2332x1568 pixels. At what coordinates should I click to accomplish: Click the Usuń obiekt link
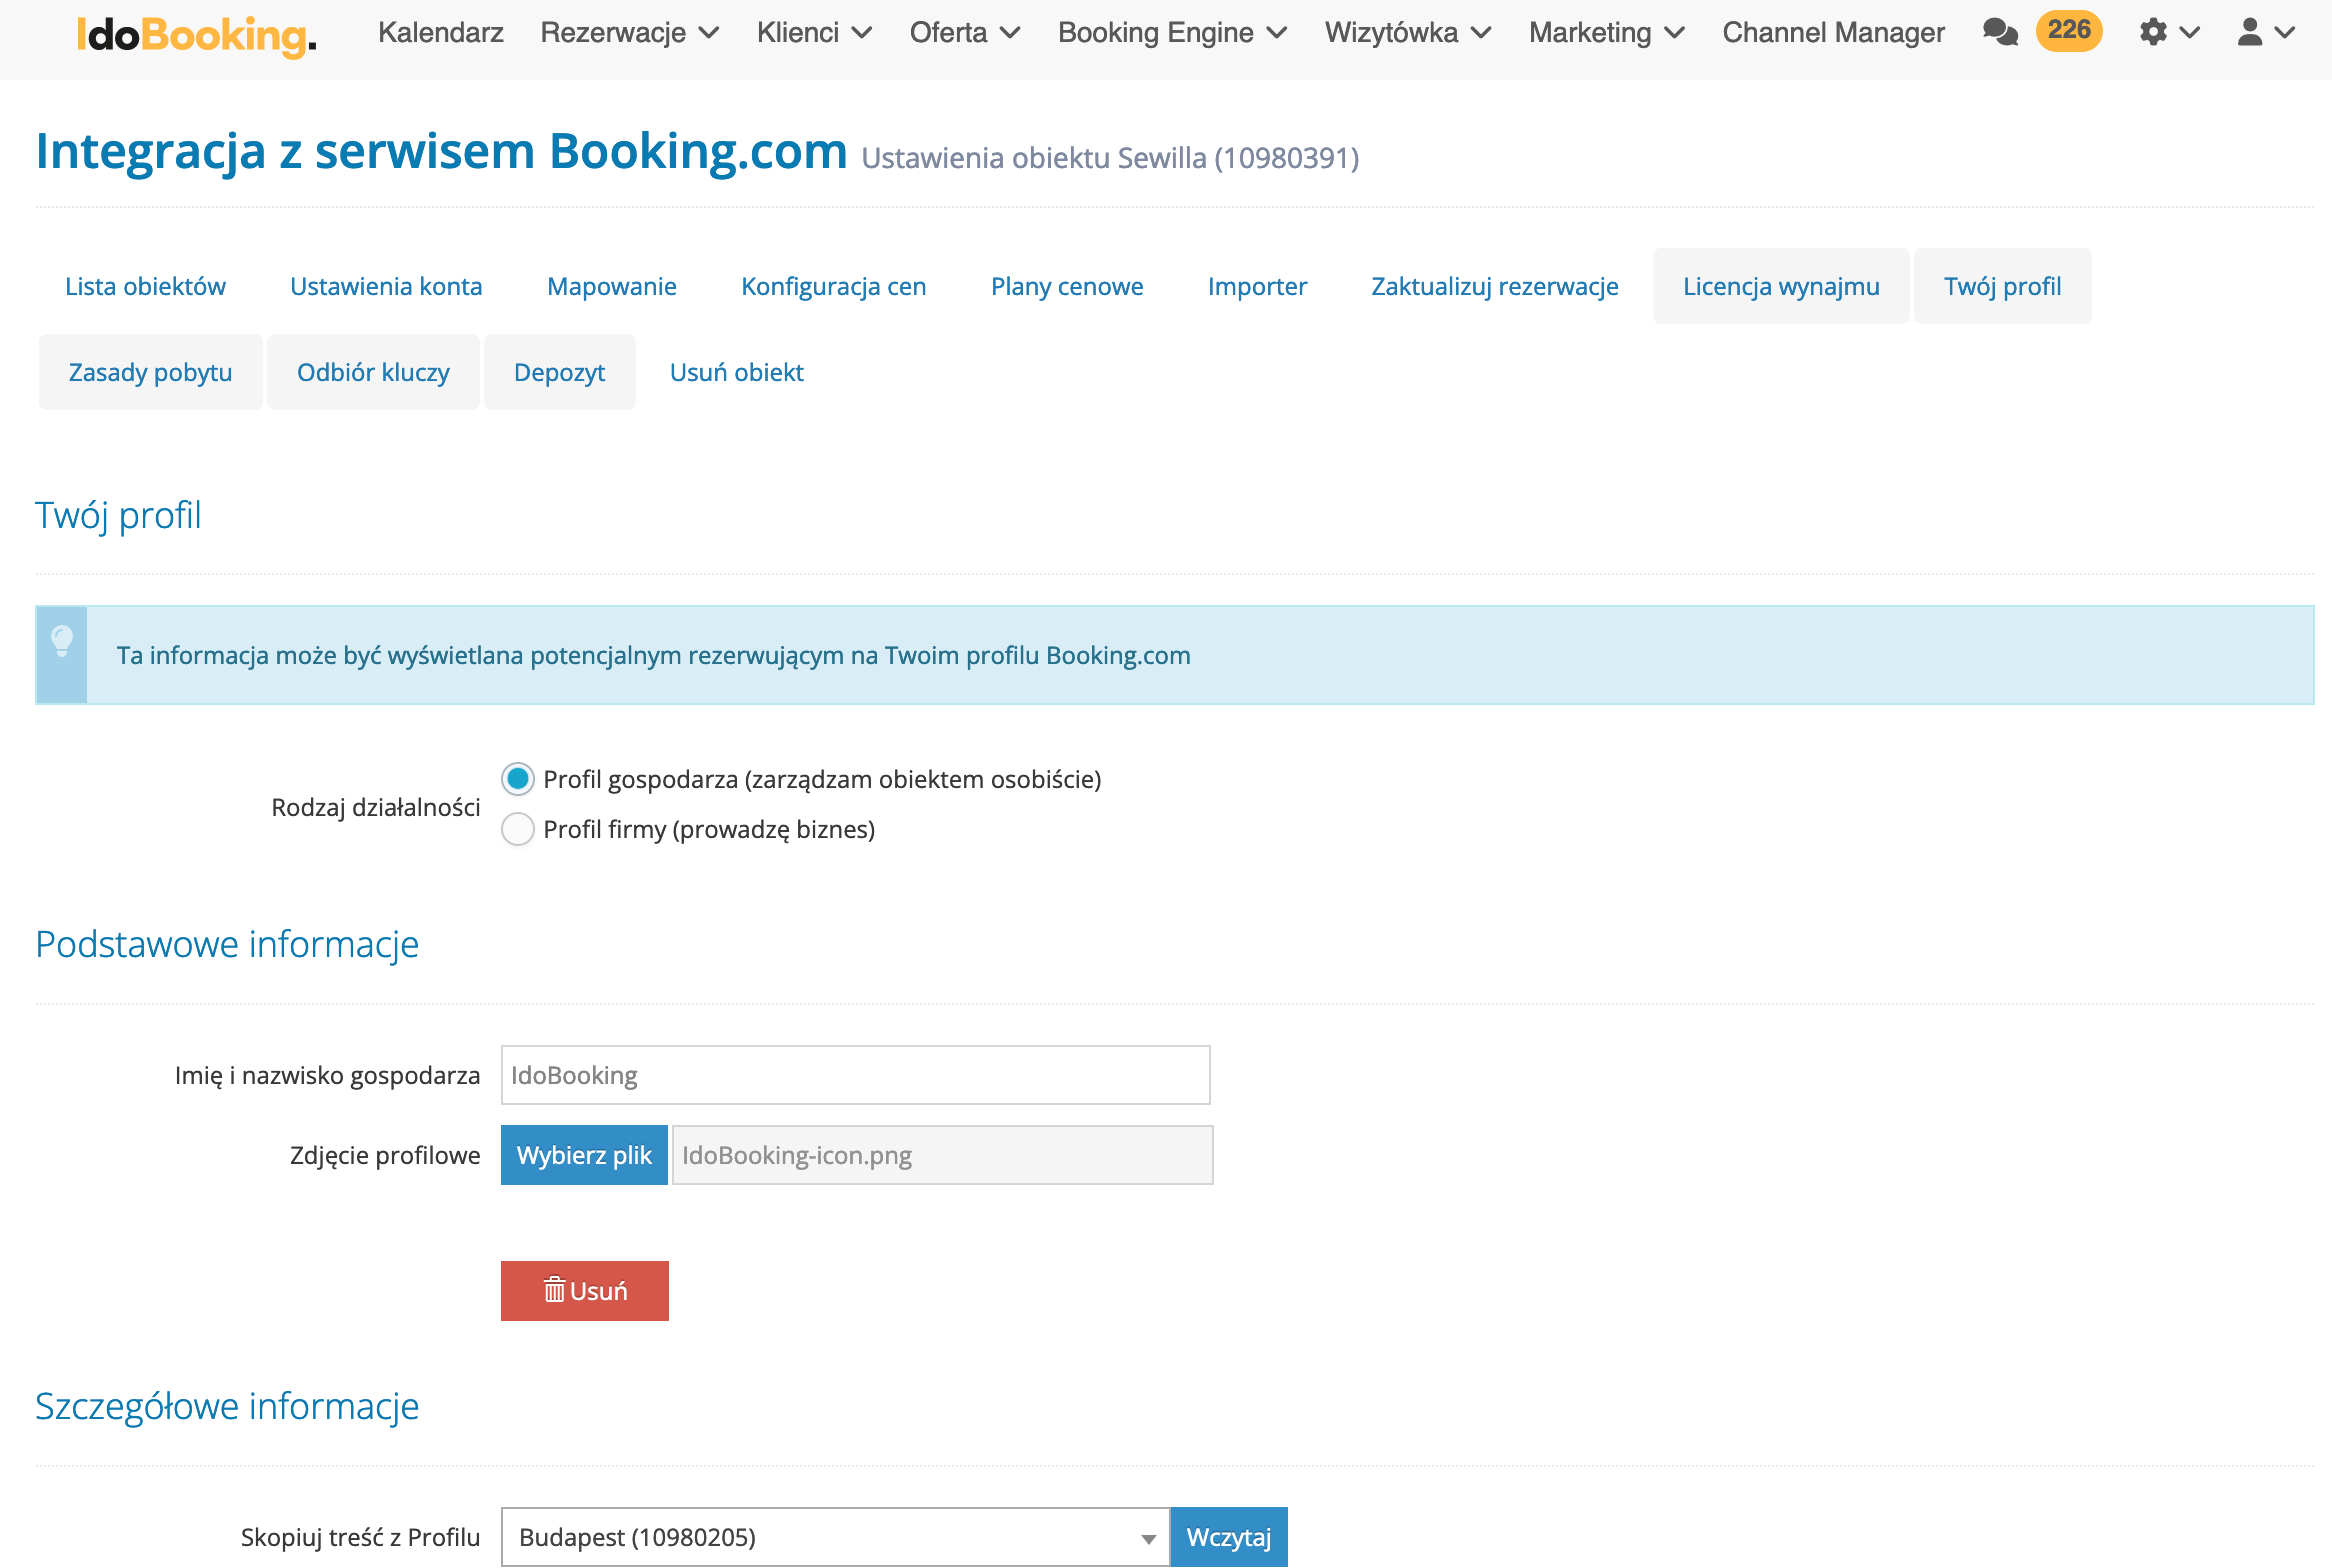tap(736, 372)
